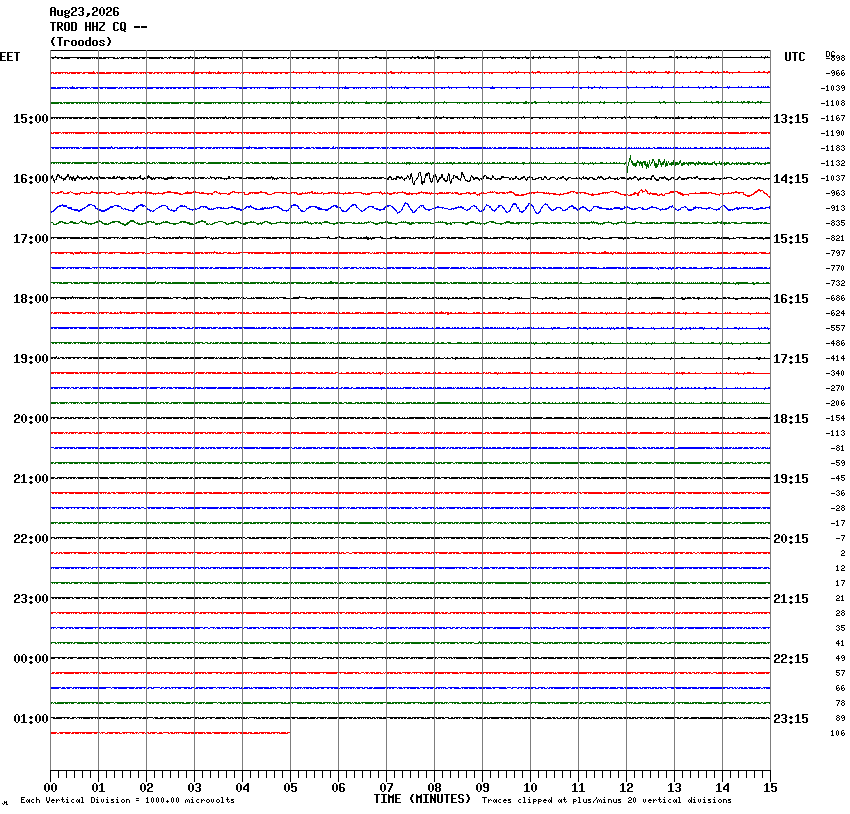
Task: Click the DC offset value -1039
Action: point(833,88)
